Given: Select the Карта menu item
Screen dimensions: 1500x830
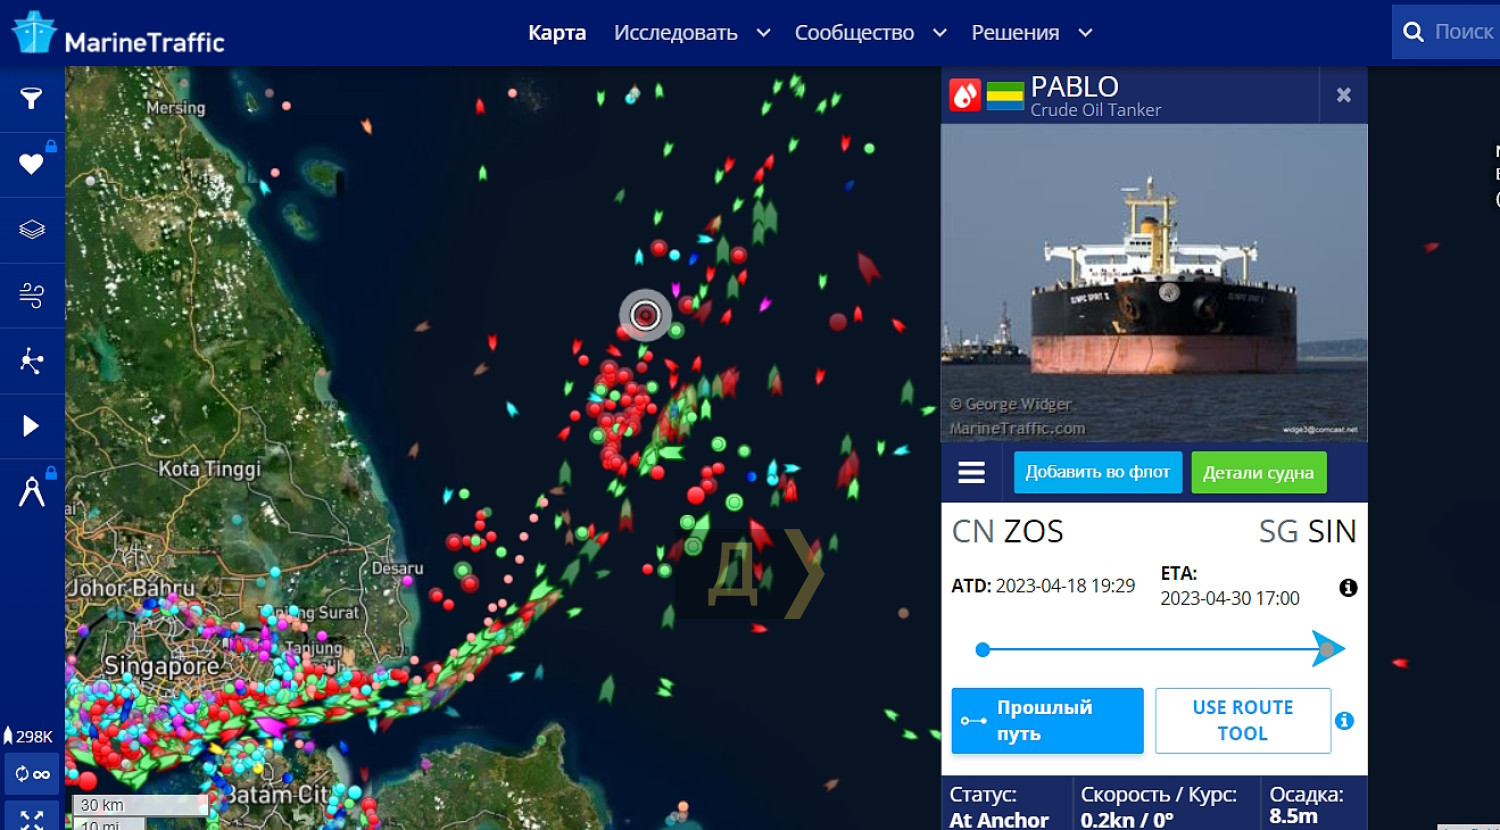Looking at the screenshot, I should [x=557, y=33].
